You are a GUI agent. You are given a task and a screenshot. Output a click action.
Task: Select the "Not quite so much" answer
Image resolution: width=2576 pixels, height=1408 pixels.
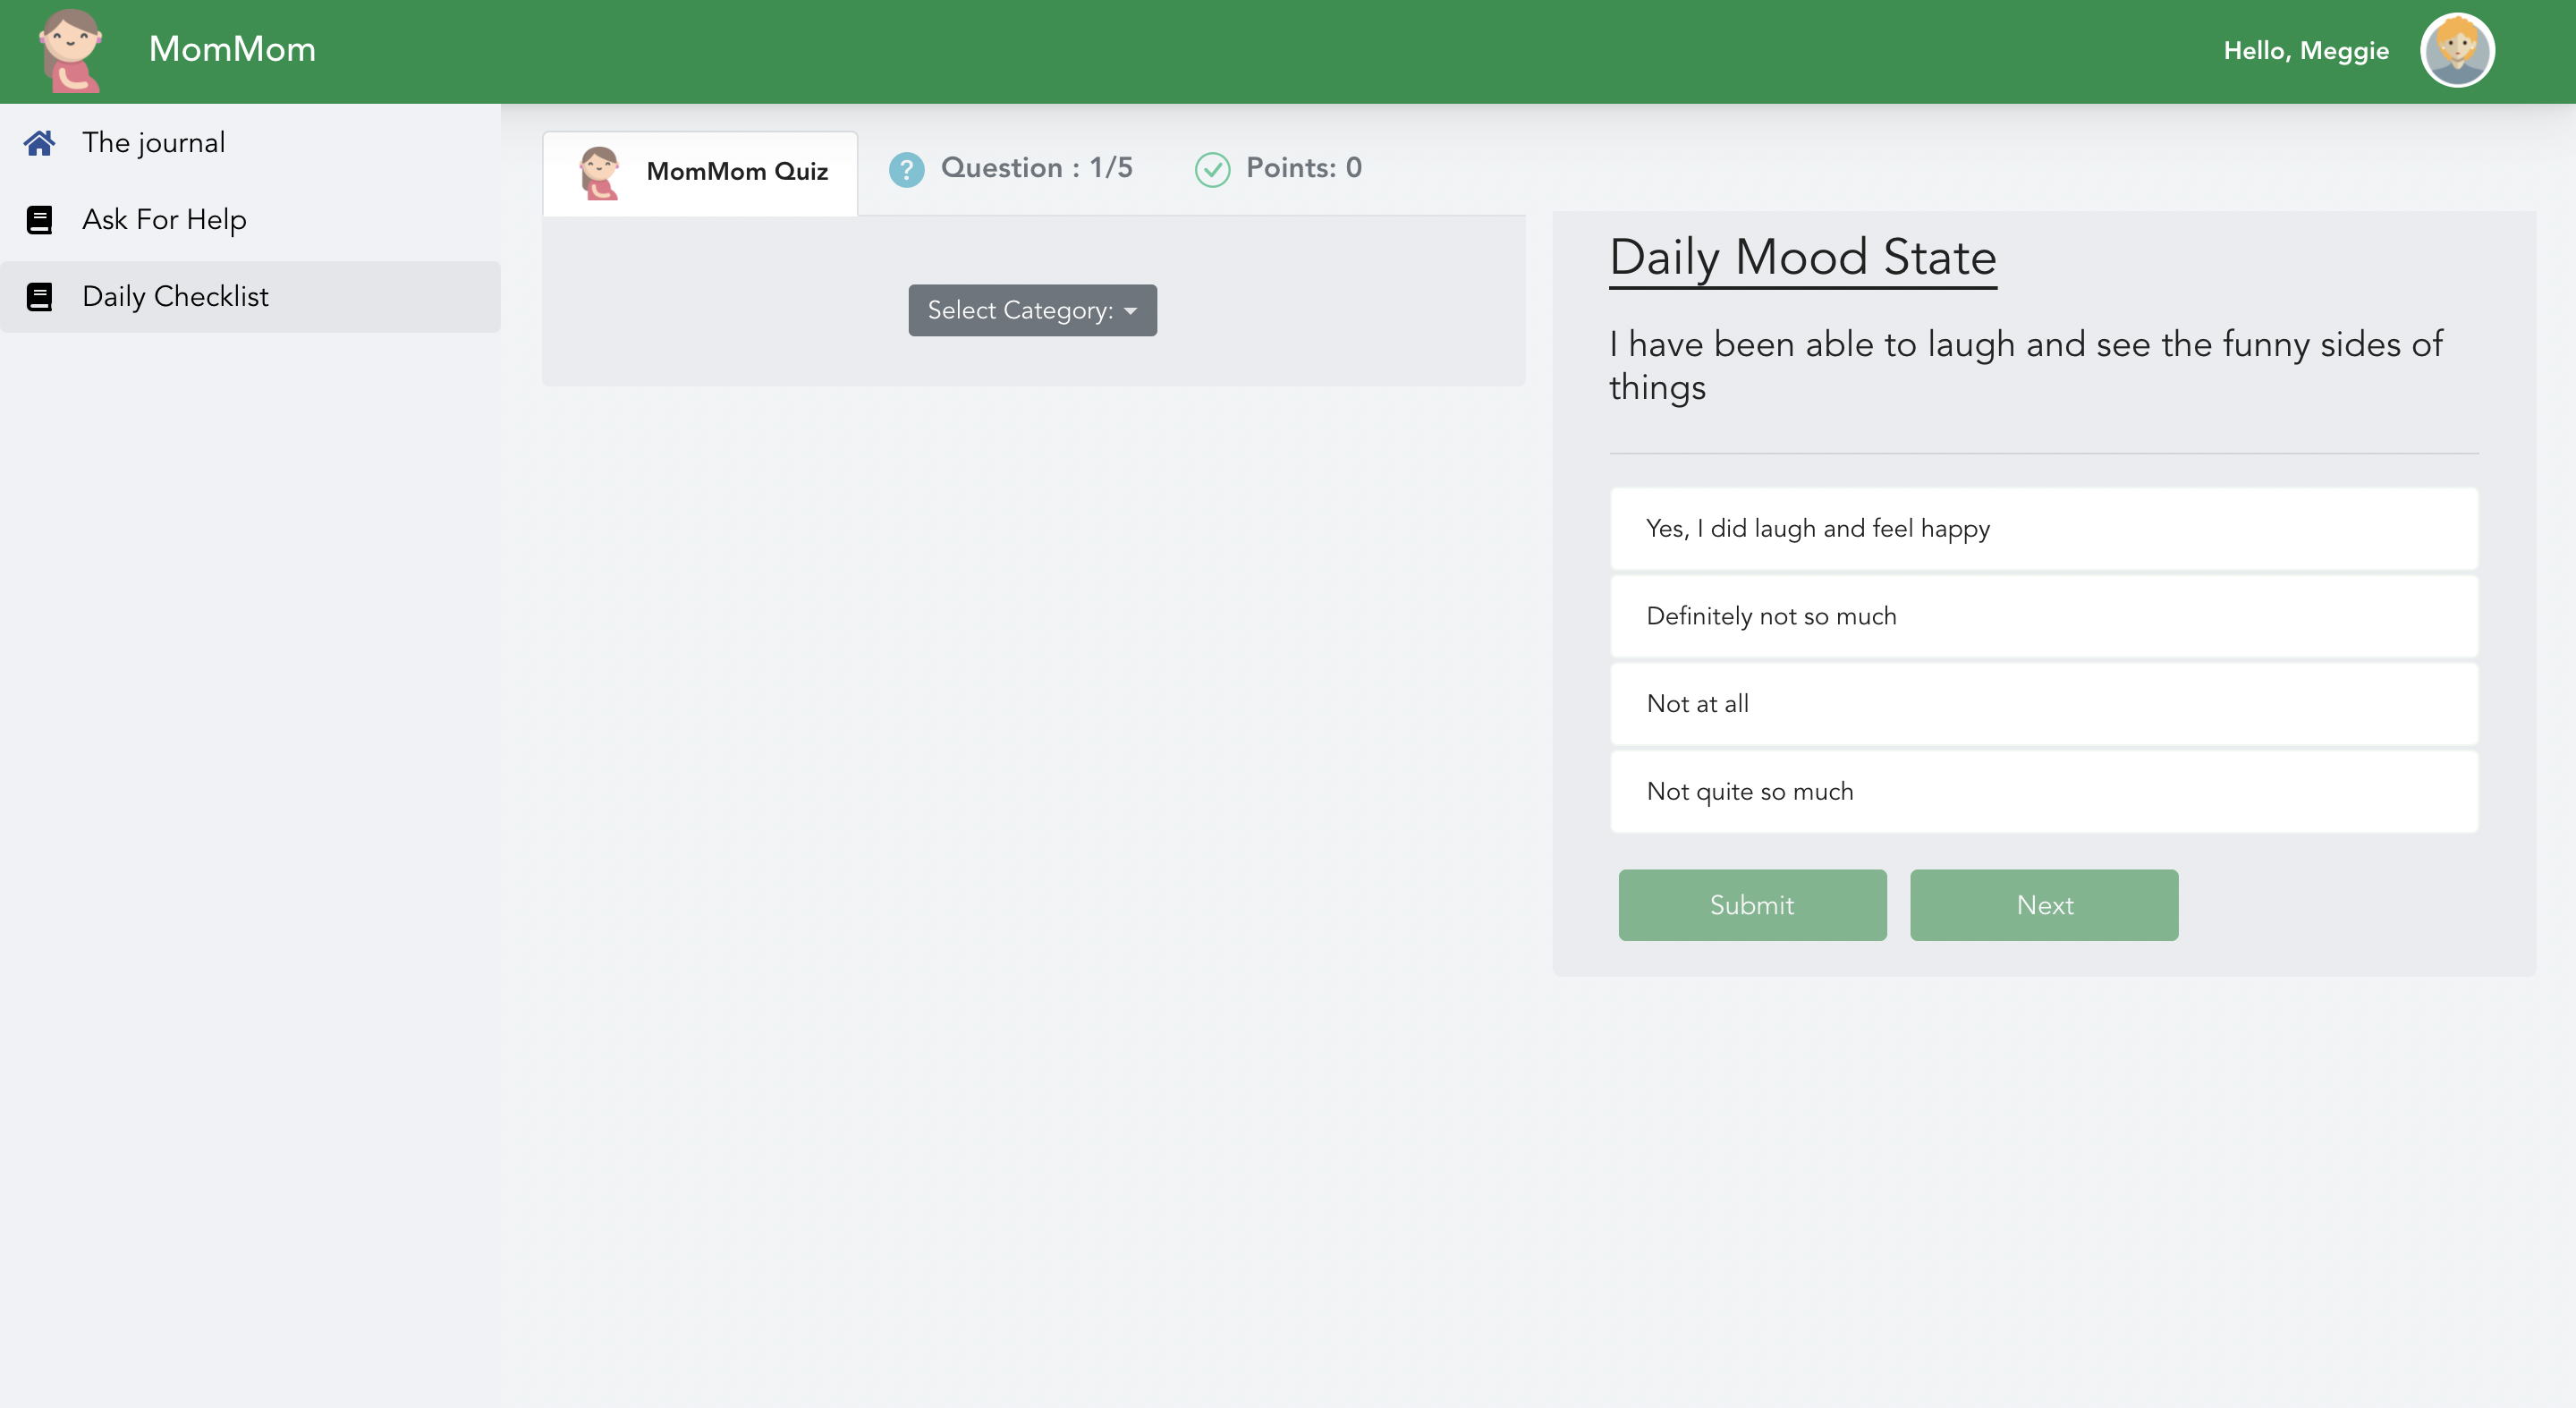click(2043, 792)
